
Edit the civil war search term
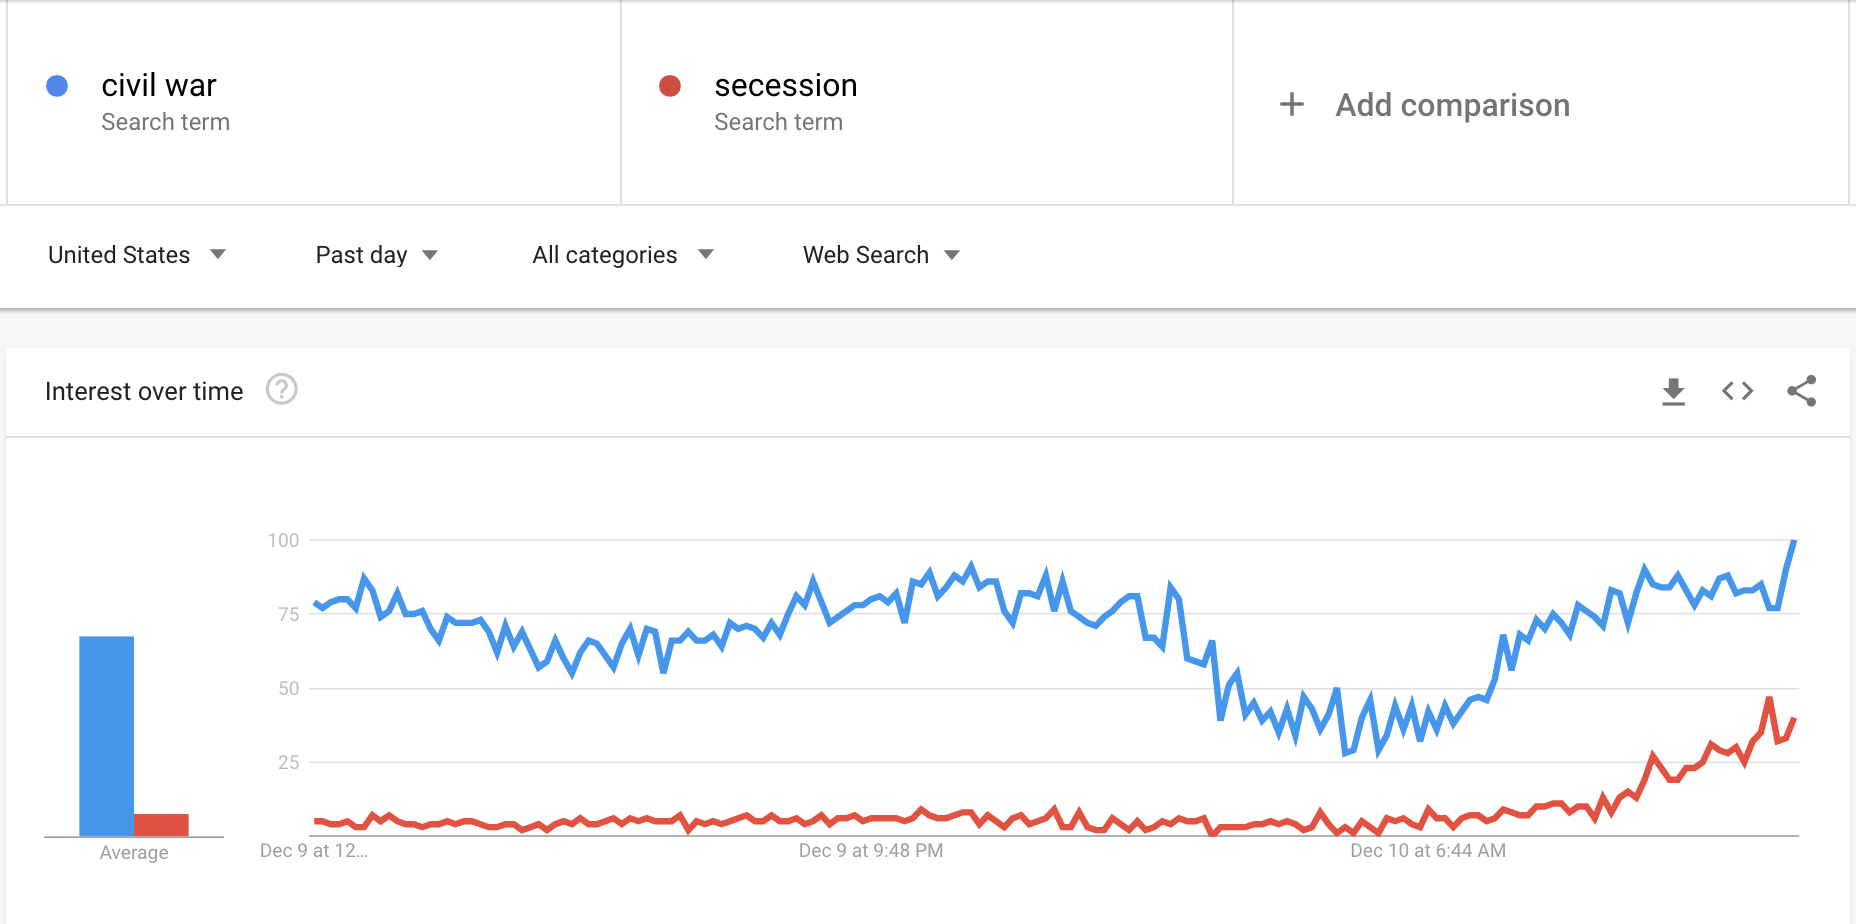click(x=159, y=86)
